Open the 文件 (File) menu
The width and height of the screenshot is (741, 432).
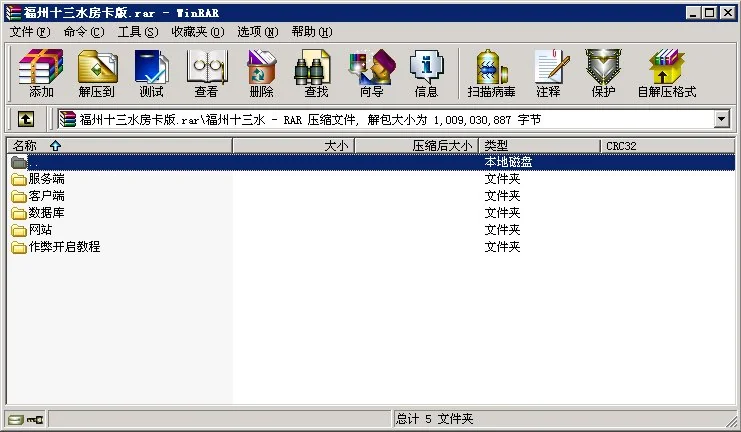(30, 32)
